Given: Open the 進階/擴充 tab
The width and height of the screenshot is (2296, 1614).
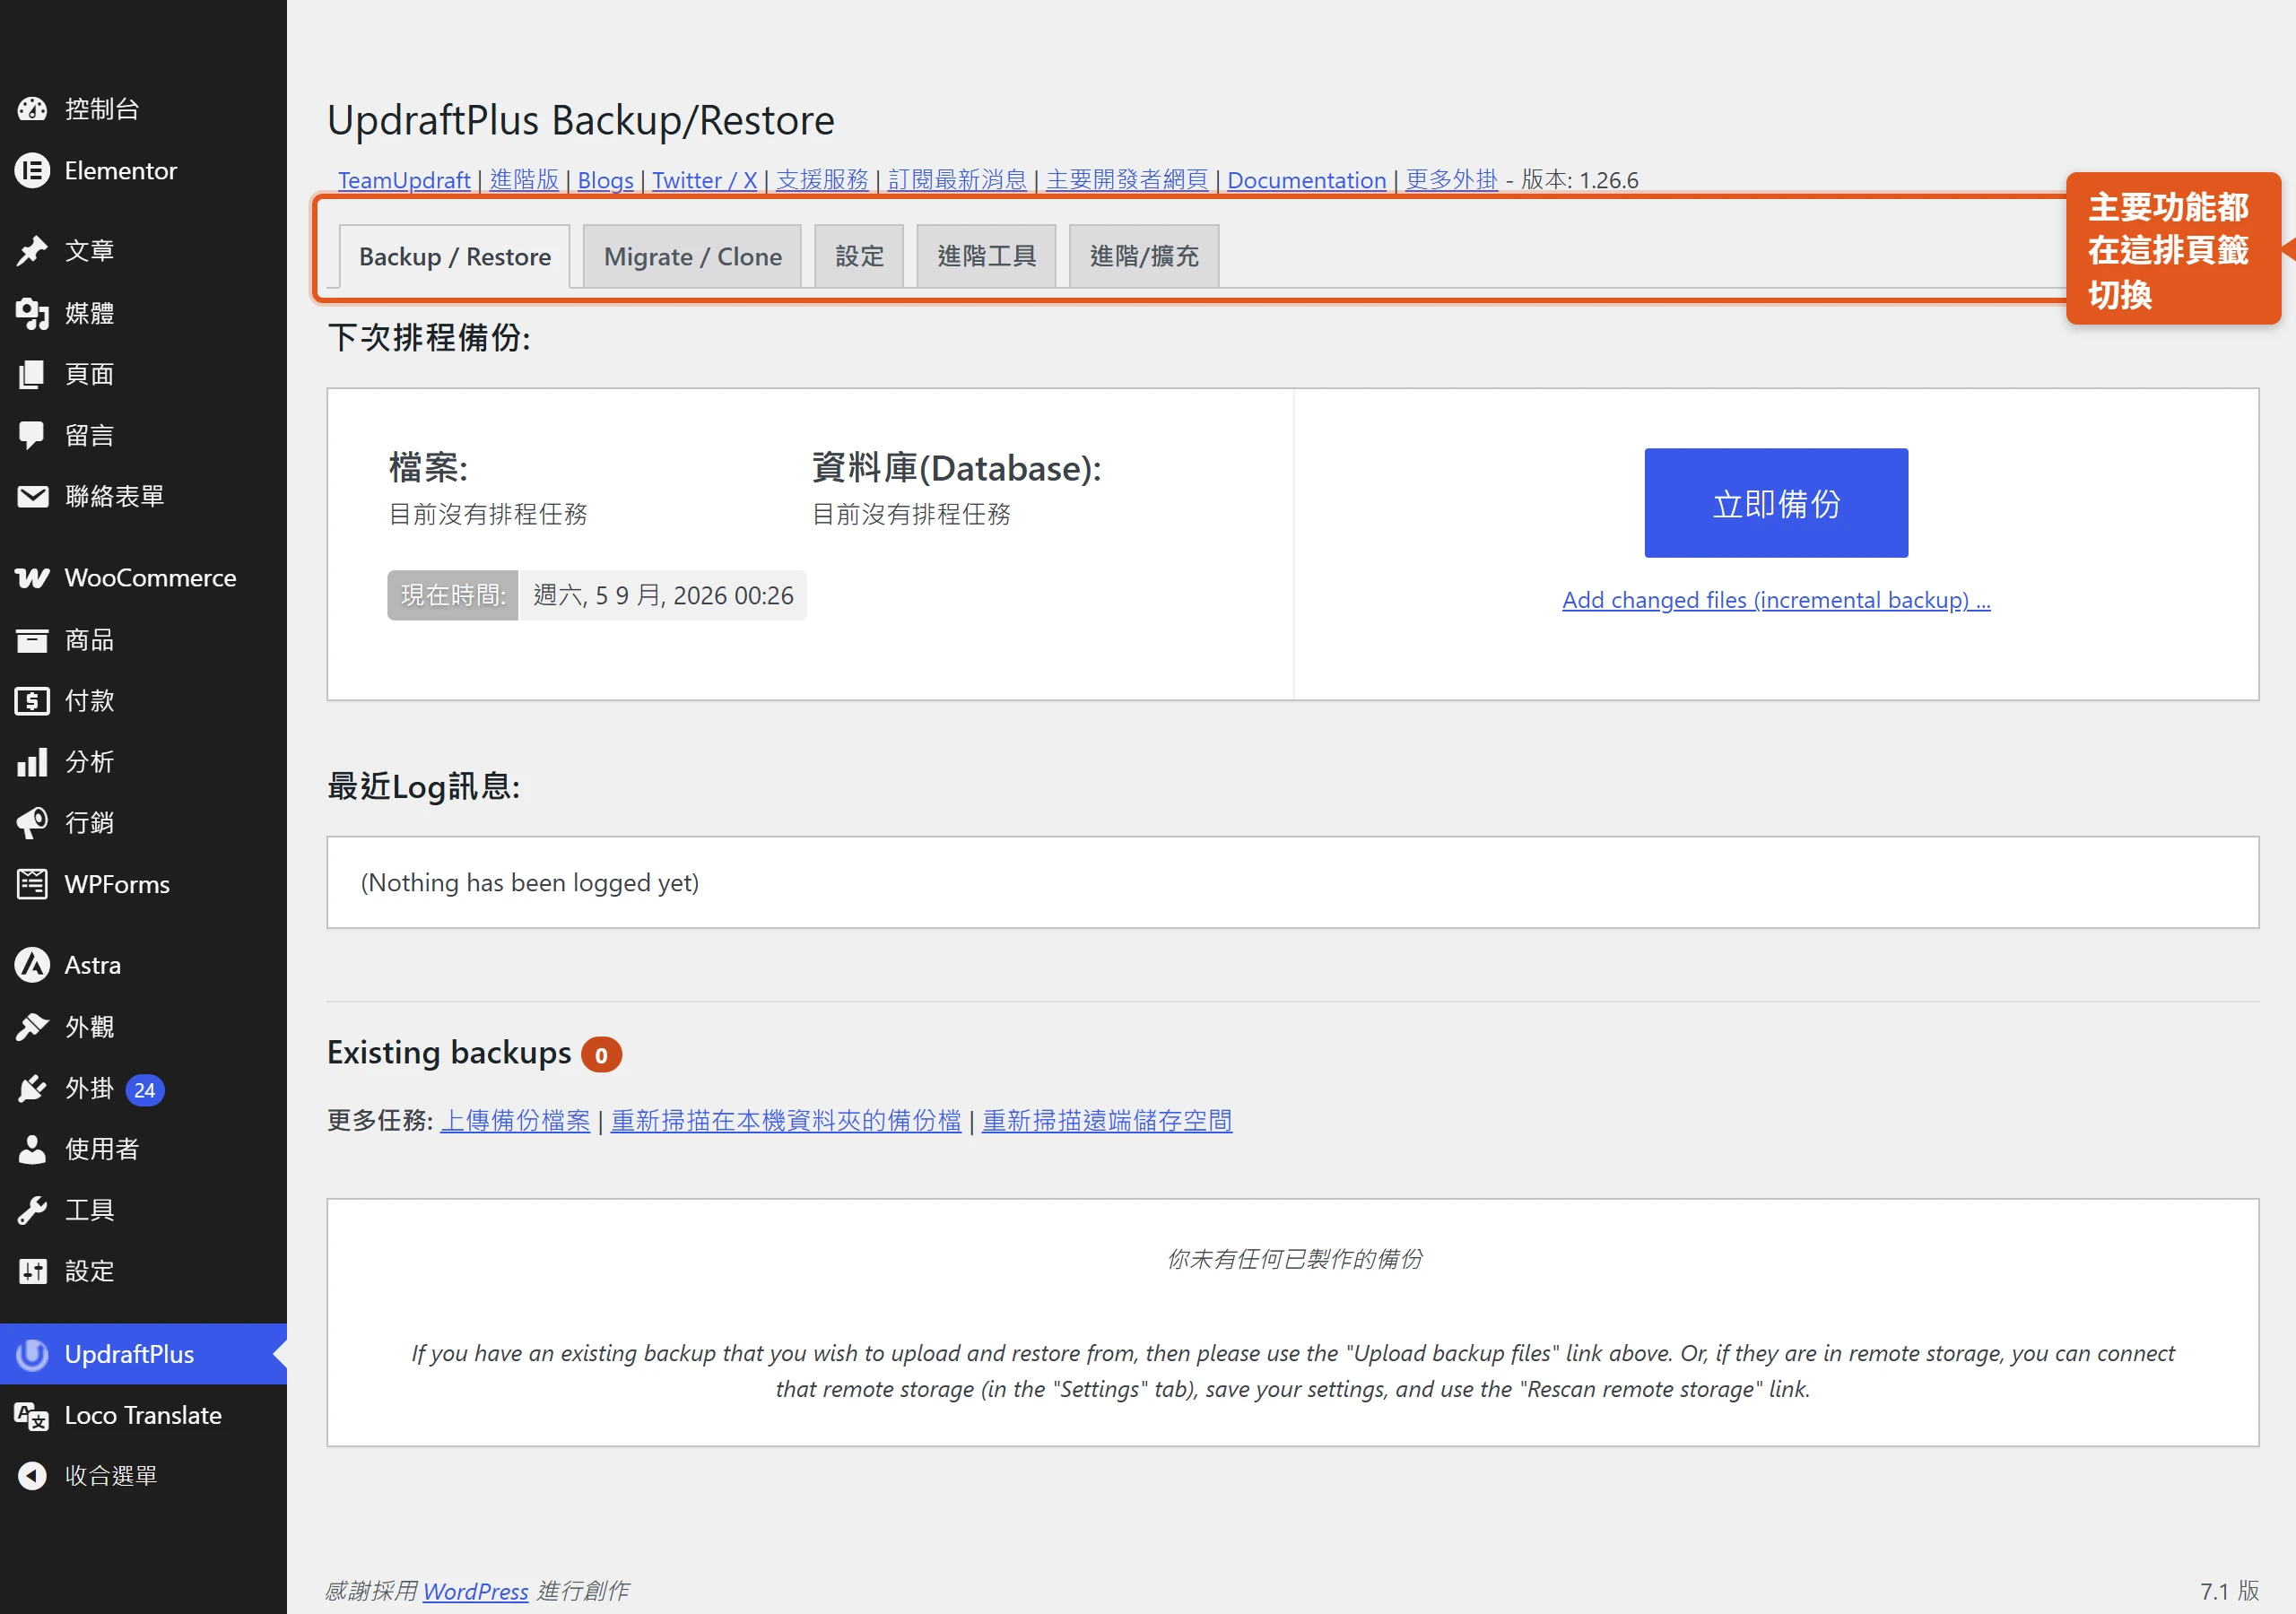Looking at the screenshot, I should pyautogui.click(x=1144, y=257).
